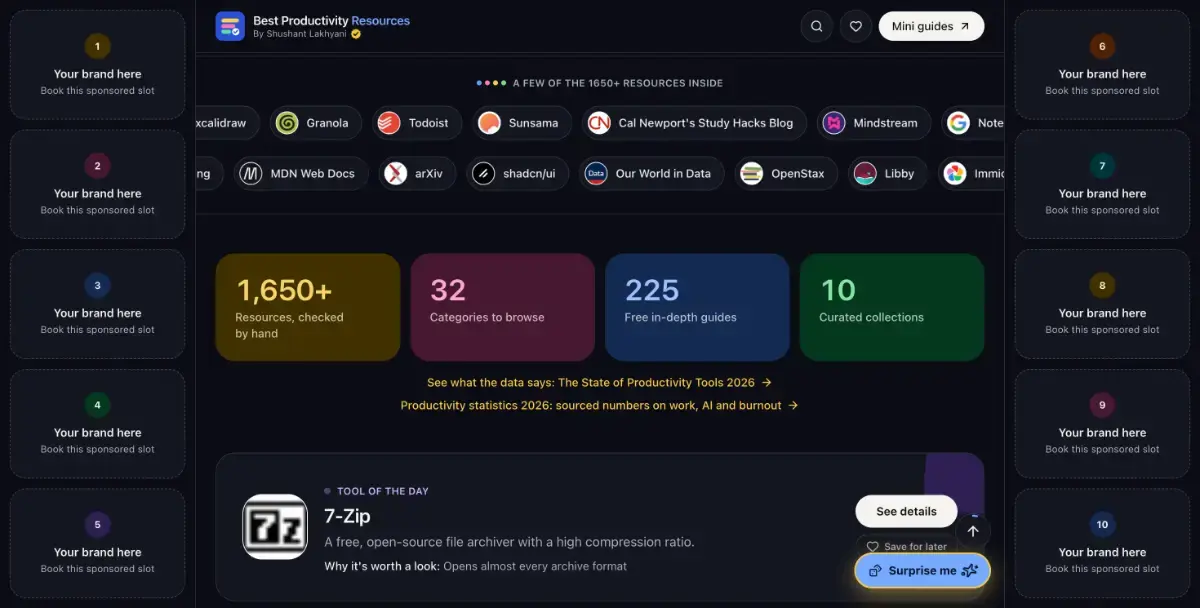Click the scroll-to-top arrow button
The image size is (1200, 608).
point(973,531)
